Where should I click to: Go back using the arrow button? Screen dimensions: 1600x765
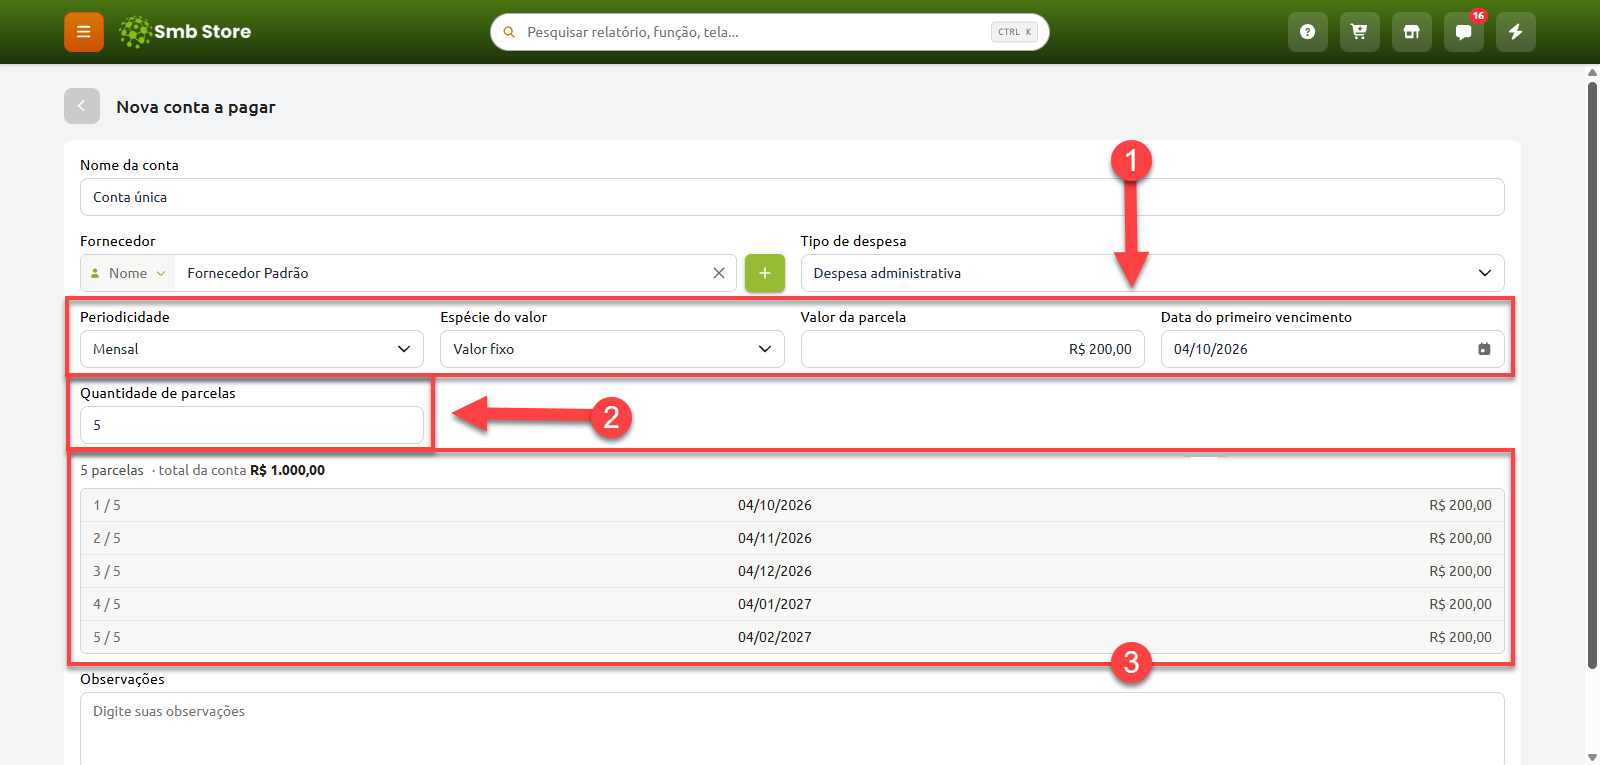(x=82, y=106)
